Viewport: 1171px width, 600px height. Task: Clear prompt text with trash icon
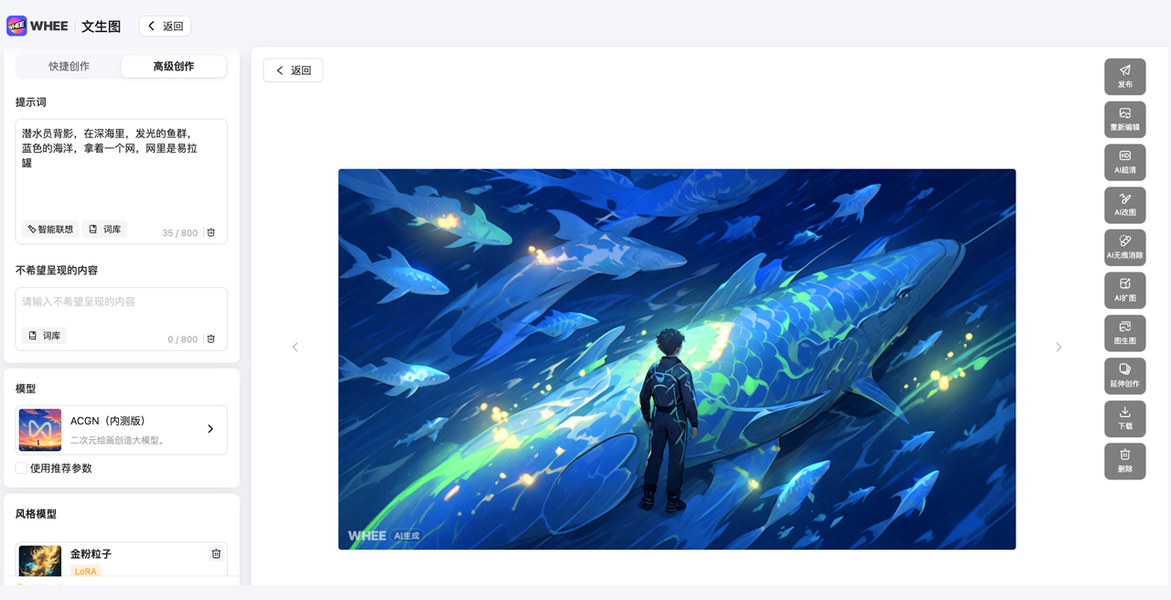[x=211, y=232]
